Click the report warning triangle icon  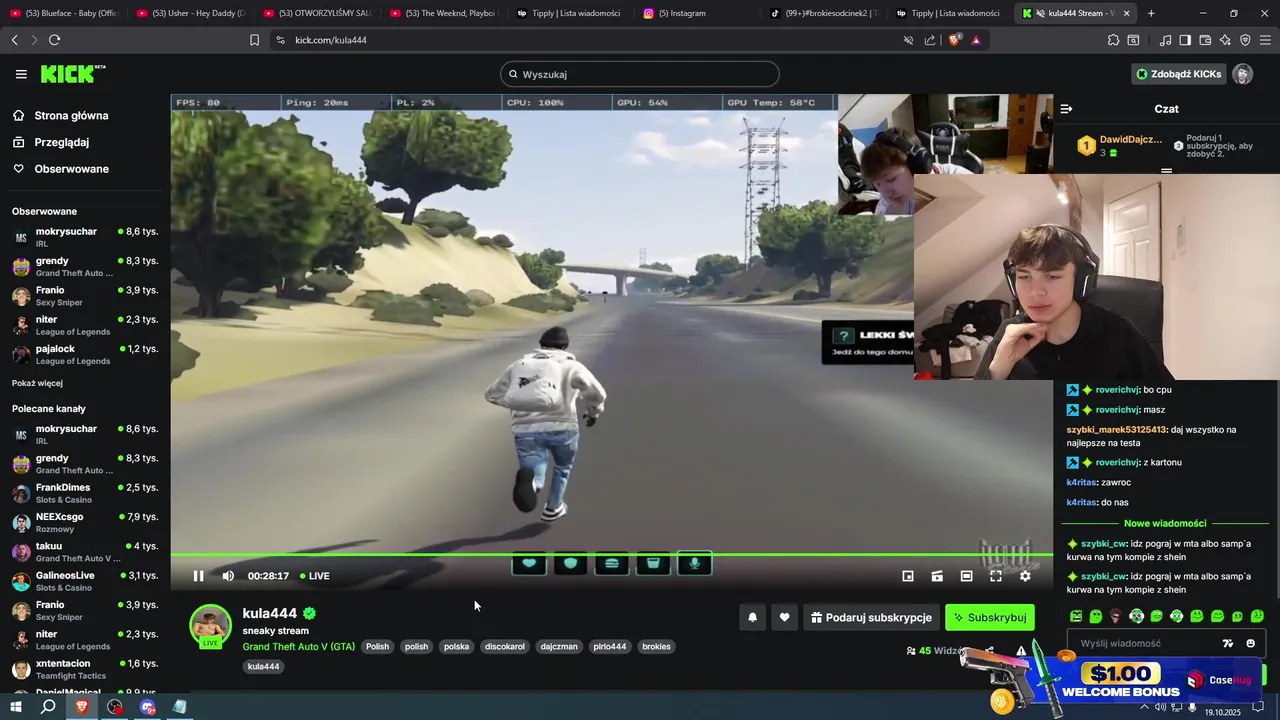[x=1021, y=651]
